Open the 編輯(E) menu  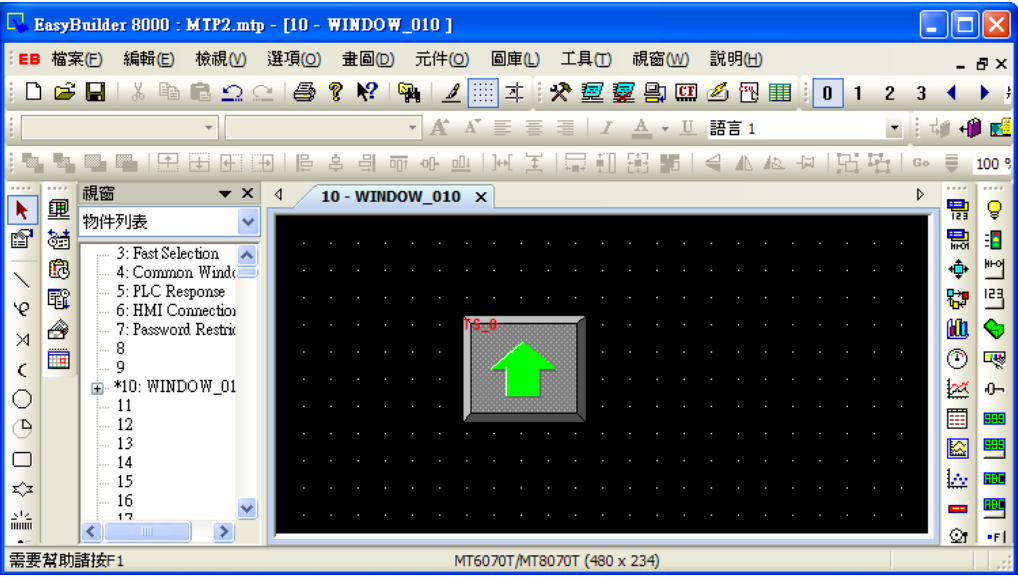(x=149, y=59)
